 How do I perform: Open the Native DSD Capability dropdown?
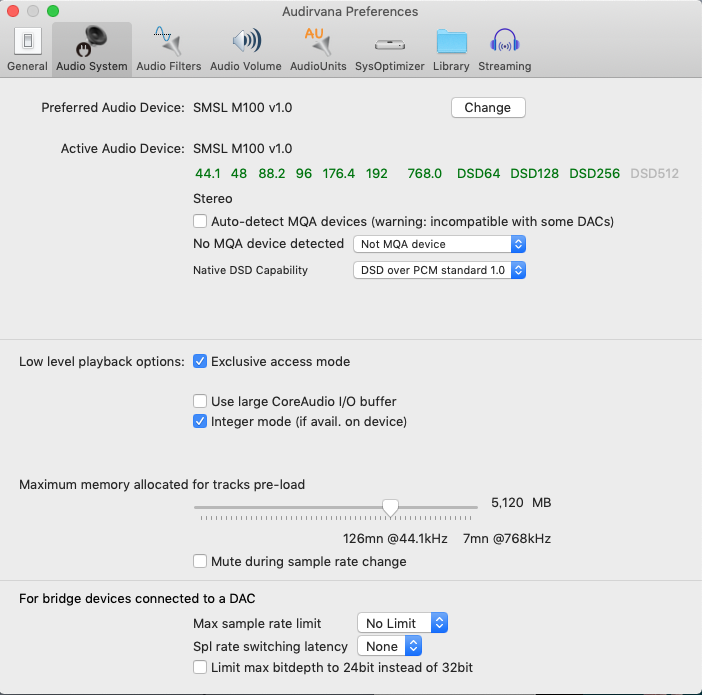[x=439, y=270]
